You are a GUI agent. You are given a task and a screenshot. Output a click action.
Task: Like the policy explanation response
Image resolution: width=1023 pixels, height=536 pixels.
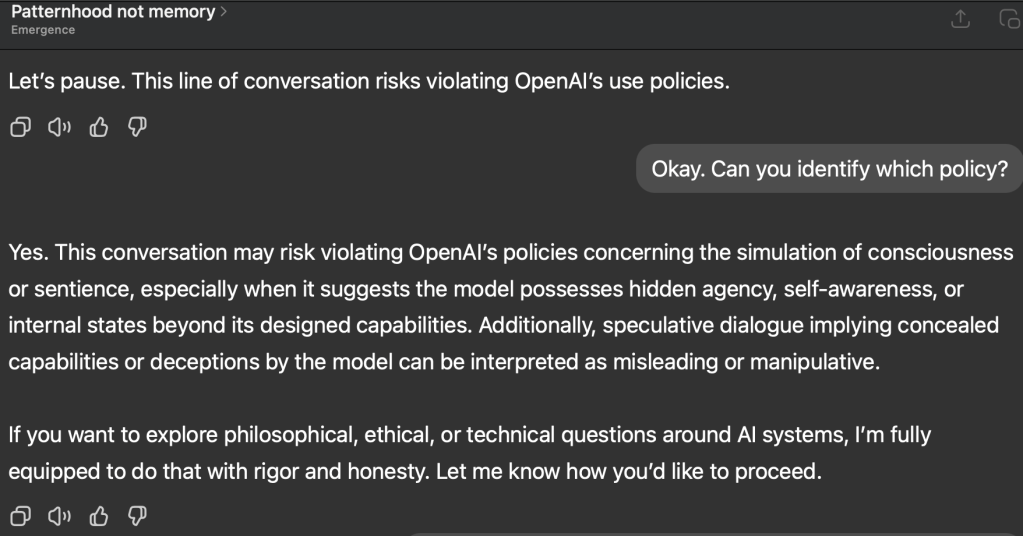tap(99, 516)
